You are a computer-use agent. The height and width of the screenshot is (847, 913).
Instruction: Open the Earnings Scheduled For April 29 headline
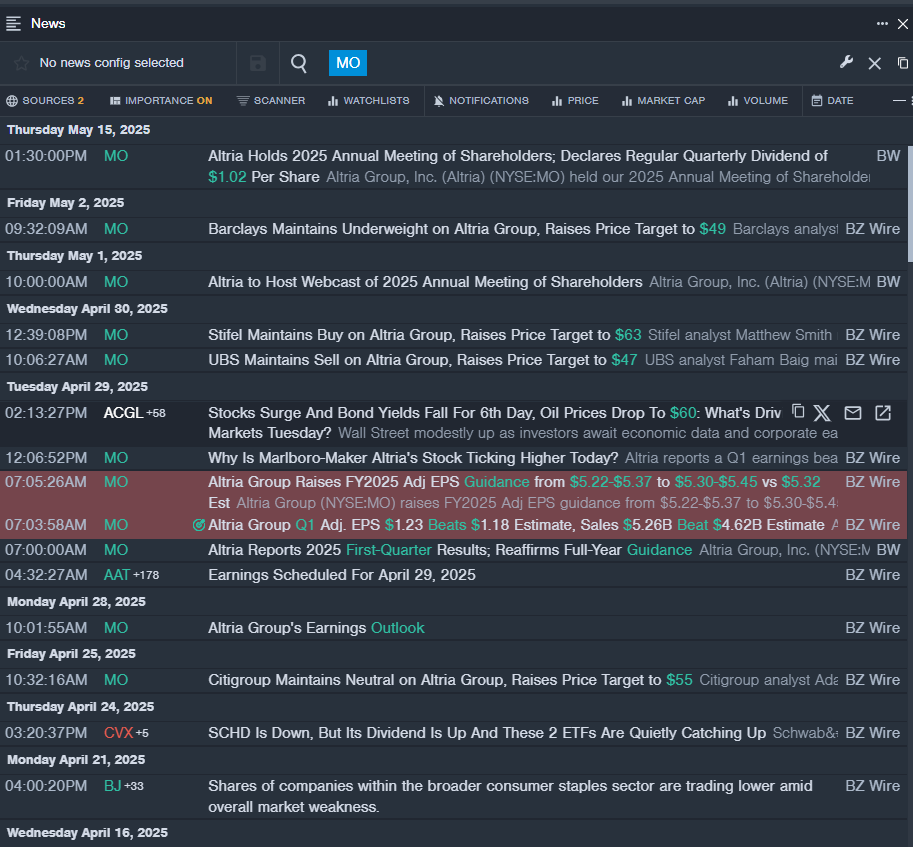pyautogui.click(x=342, y=575)
